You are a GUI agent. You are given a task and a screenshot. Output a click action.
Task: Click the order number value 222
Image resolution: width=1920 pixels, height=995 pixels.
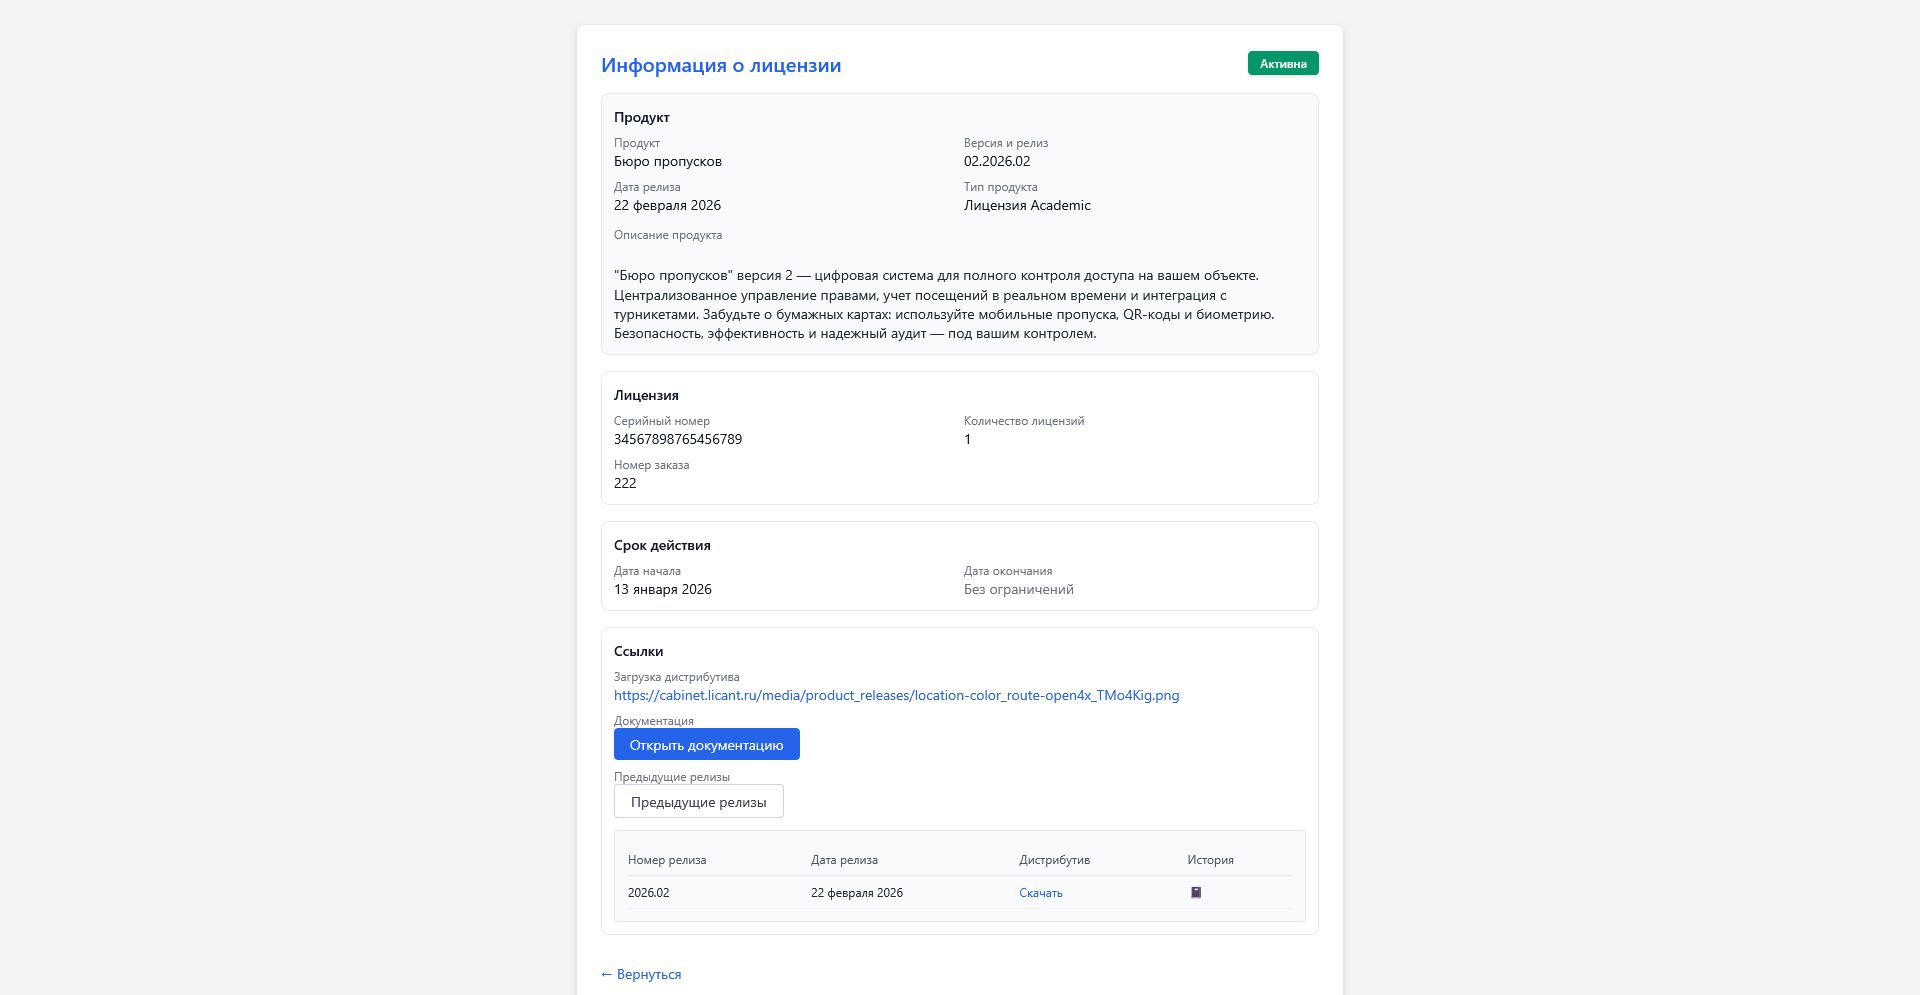click(x=625, y=483)
